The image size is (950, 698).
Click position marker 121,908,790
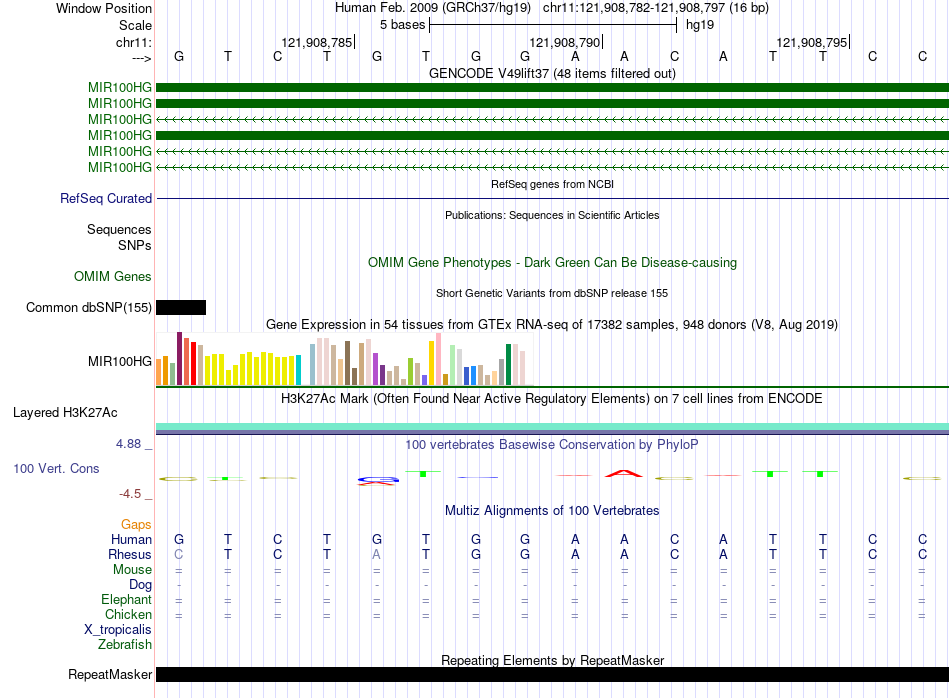[x=565, y=42]
